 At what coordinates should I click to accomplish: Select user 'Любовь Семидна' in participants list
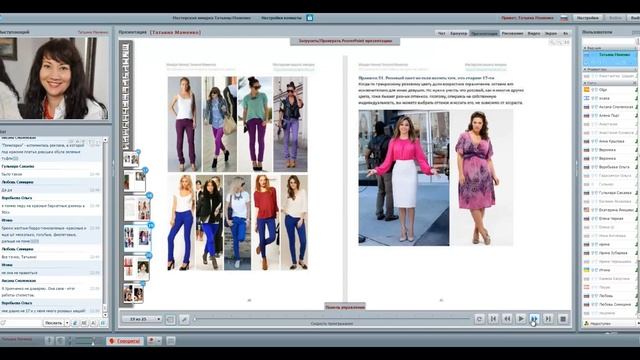(x=609, y=304)
